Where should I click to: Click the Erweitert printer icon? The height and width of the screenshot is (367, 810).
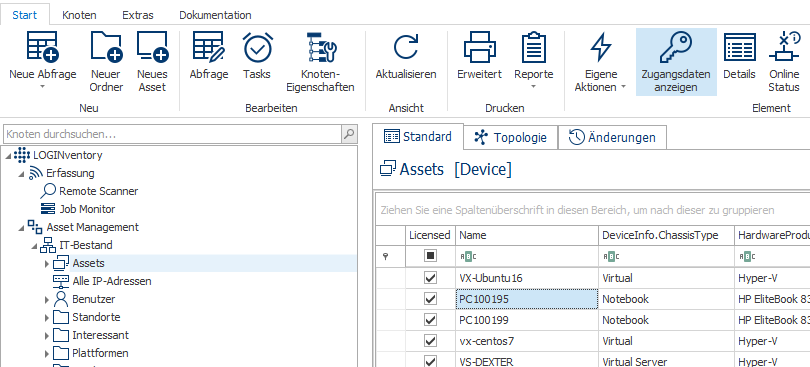coord(479,47)
